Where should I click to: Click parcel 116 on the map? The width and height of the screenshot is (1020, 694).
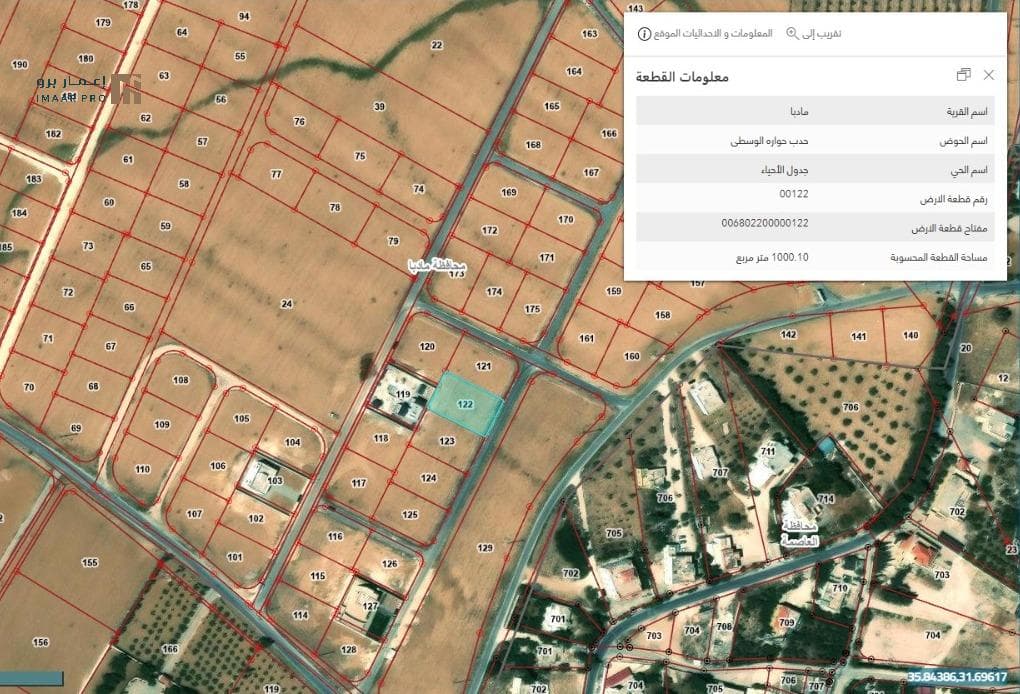336,537
